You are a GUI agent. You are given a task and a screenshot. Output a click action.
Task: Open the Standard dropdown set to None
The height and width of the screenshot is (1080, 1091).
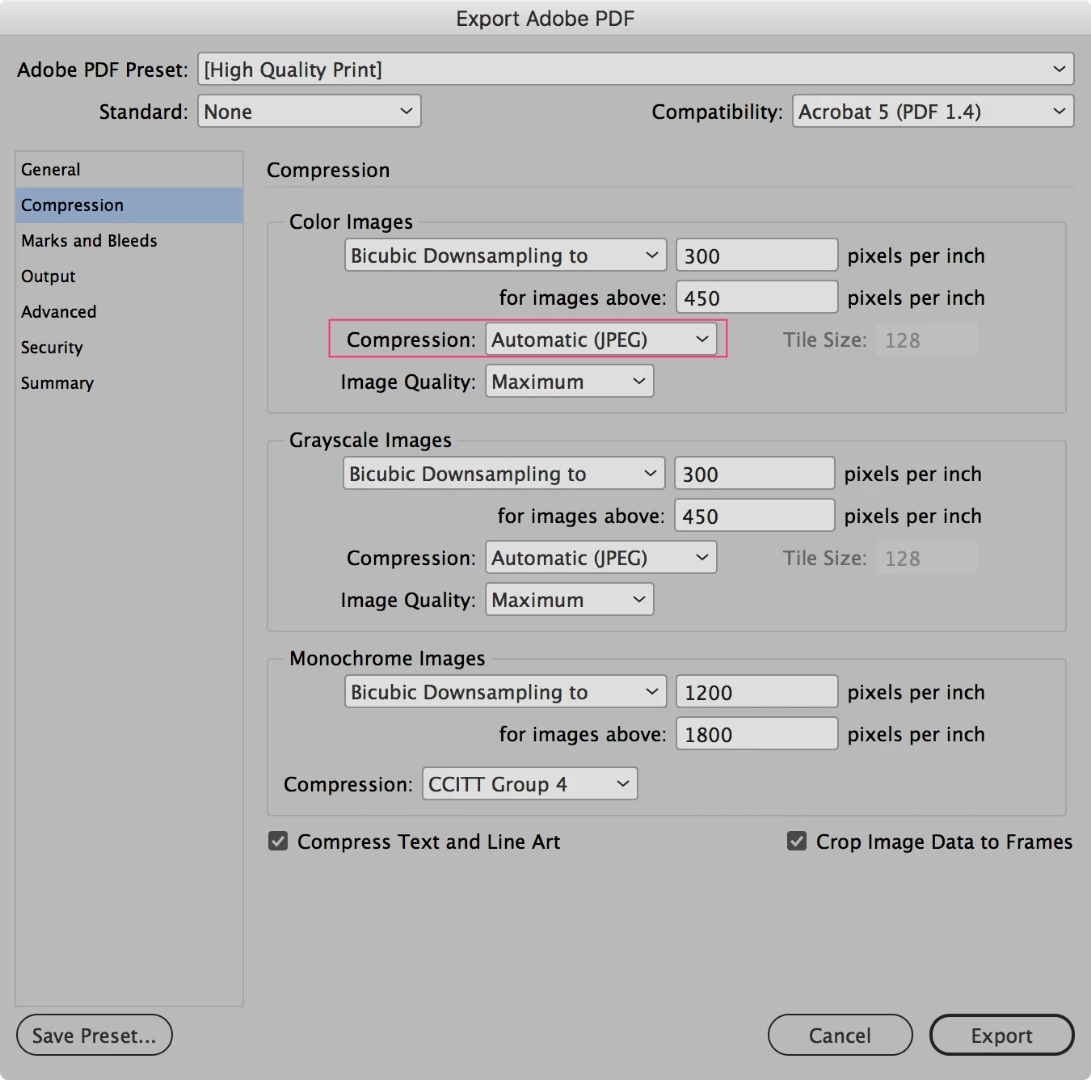(x=309, y=111)
